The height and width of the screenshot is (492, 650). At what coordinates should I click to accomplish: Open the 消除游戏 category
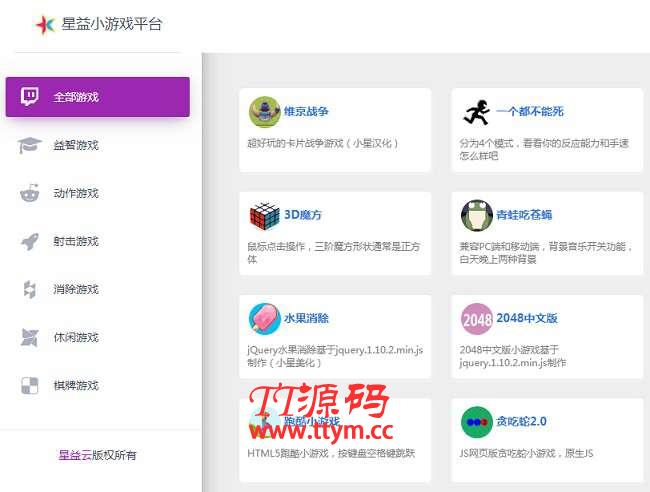tap(76, 289)
